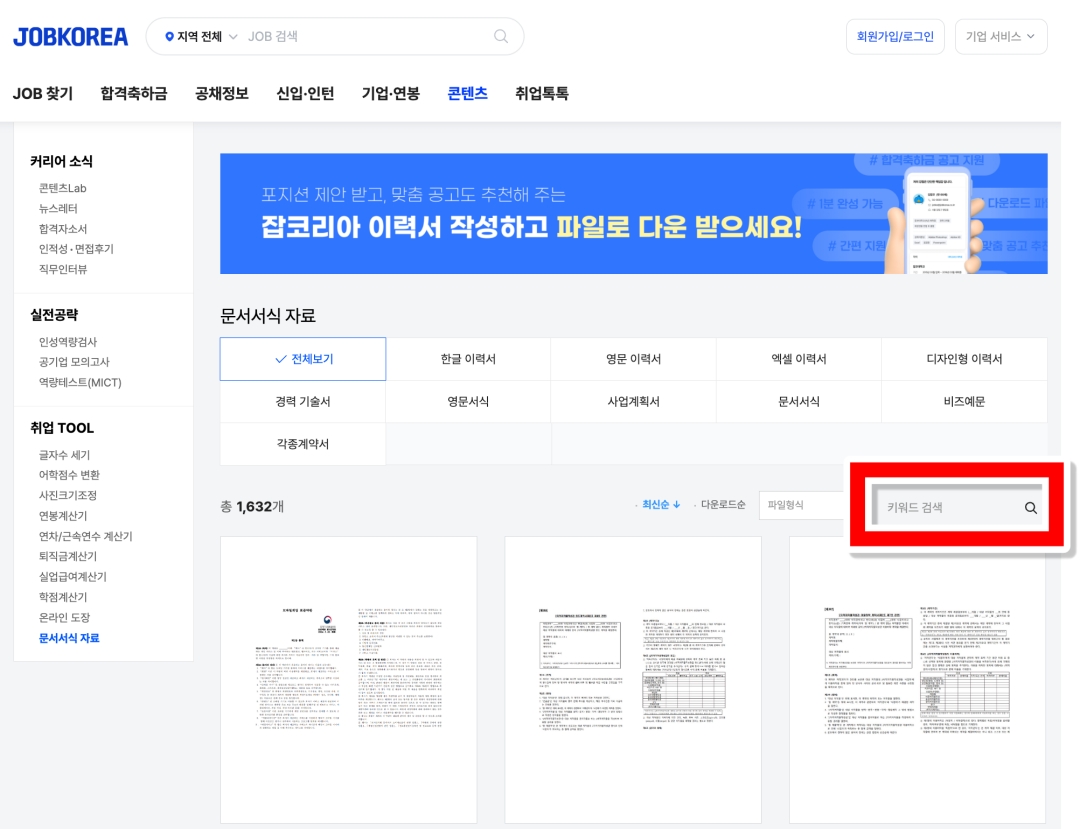Click the resume download promo banner
Screen dimensions: 1080x829
pos(634,213)
